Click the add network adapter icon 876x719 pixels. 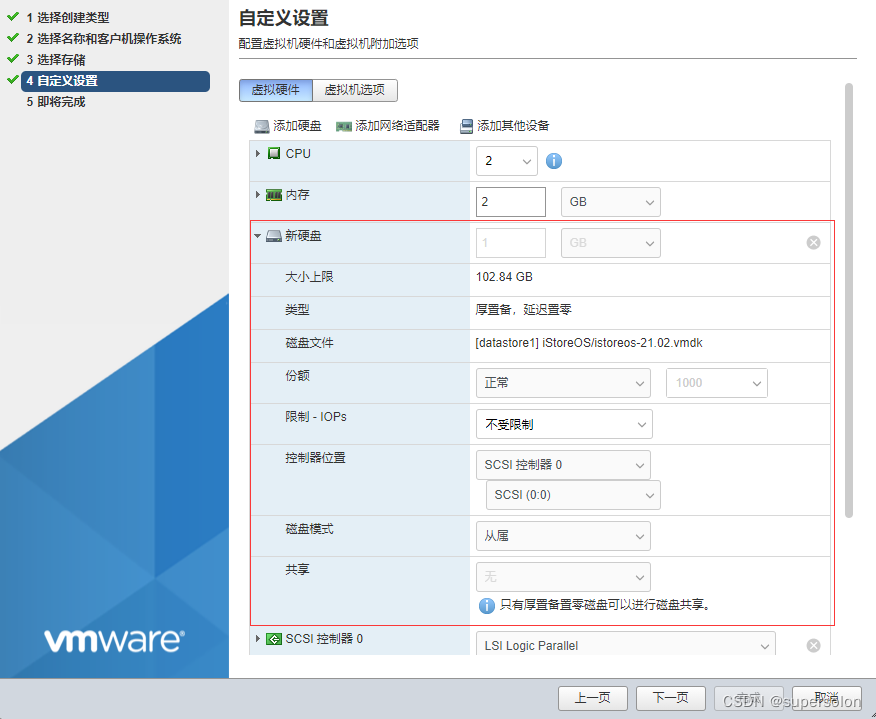pyautogui.click(x=344, y=127)
